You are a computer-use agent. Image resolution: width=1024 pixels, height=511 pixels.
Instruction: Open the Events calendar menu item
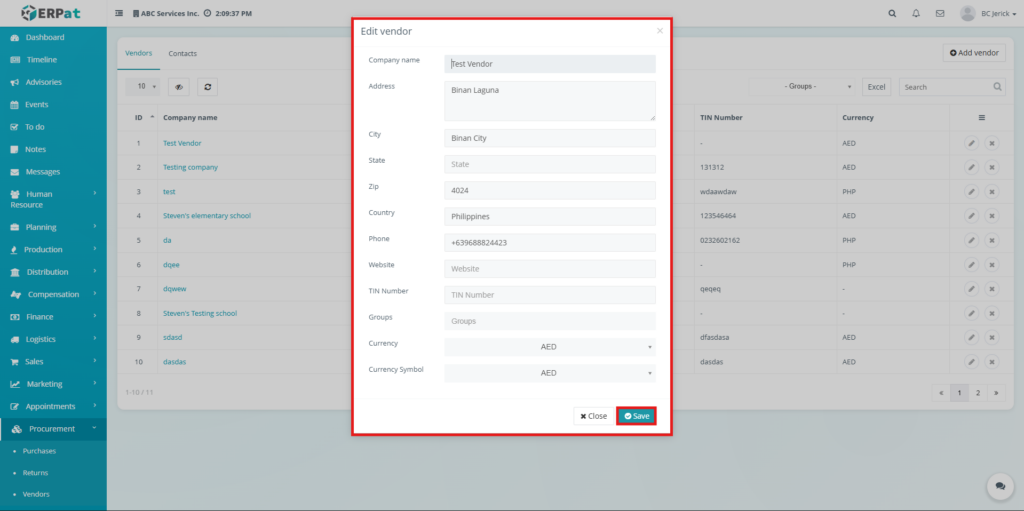37,105
